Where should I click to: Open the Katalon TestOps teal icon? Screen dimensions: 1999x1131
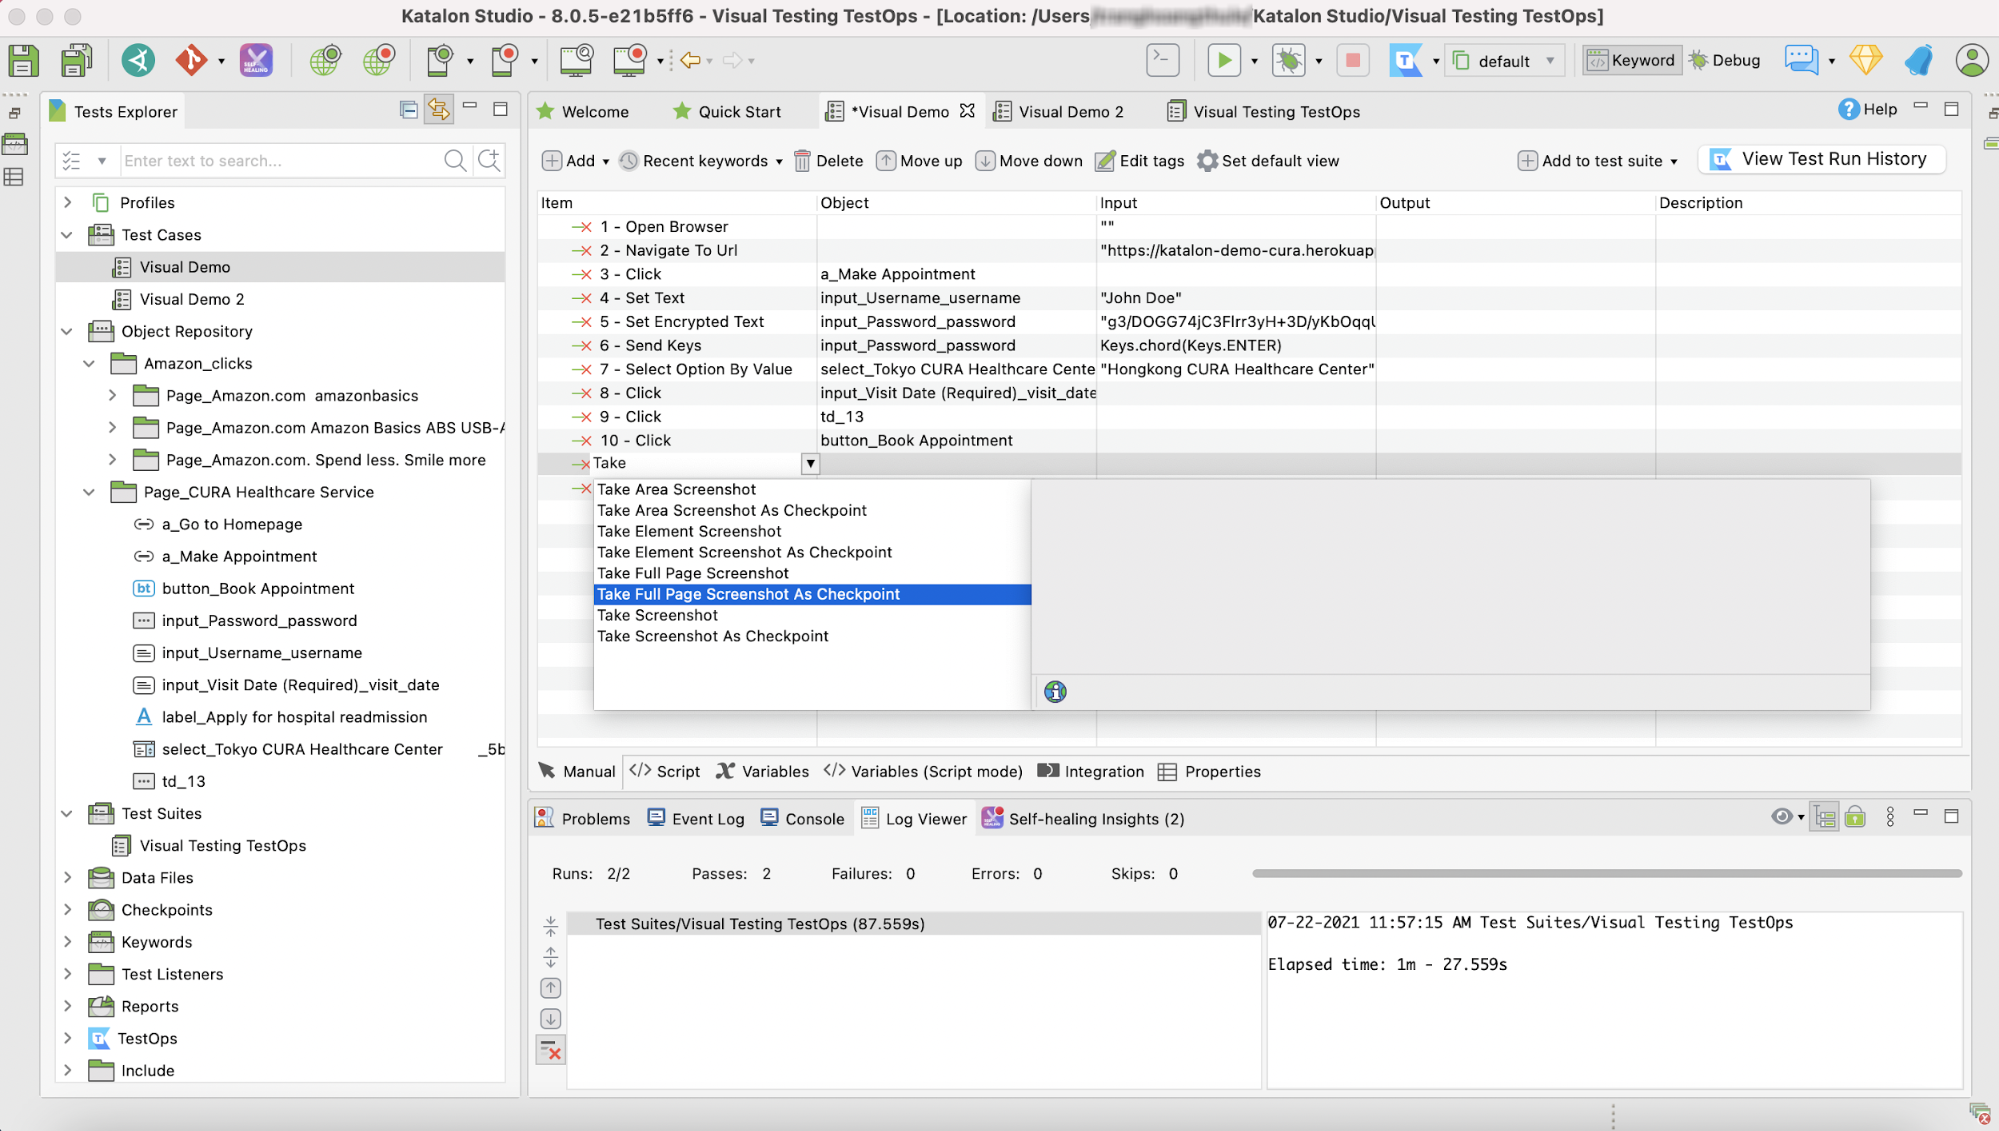click(138, 60)
